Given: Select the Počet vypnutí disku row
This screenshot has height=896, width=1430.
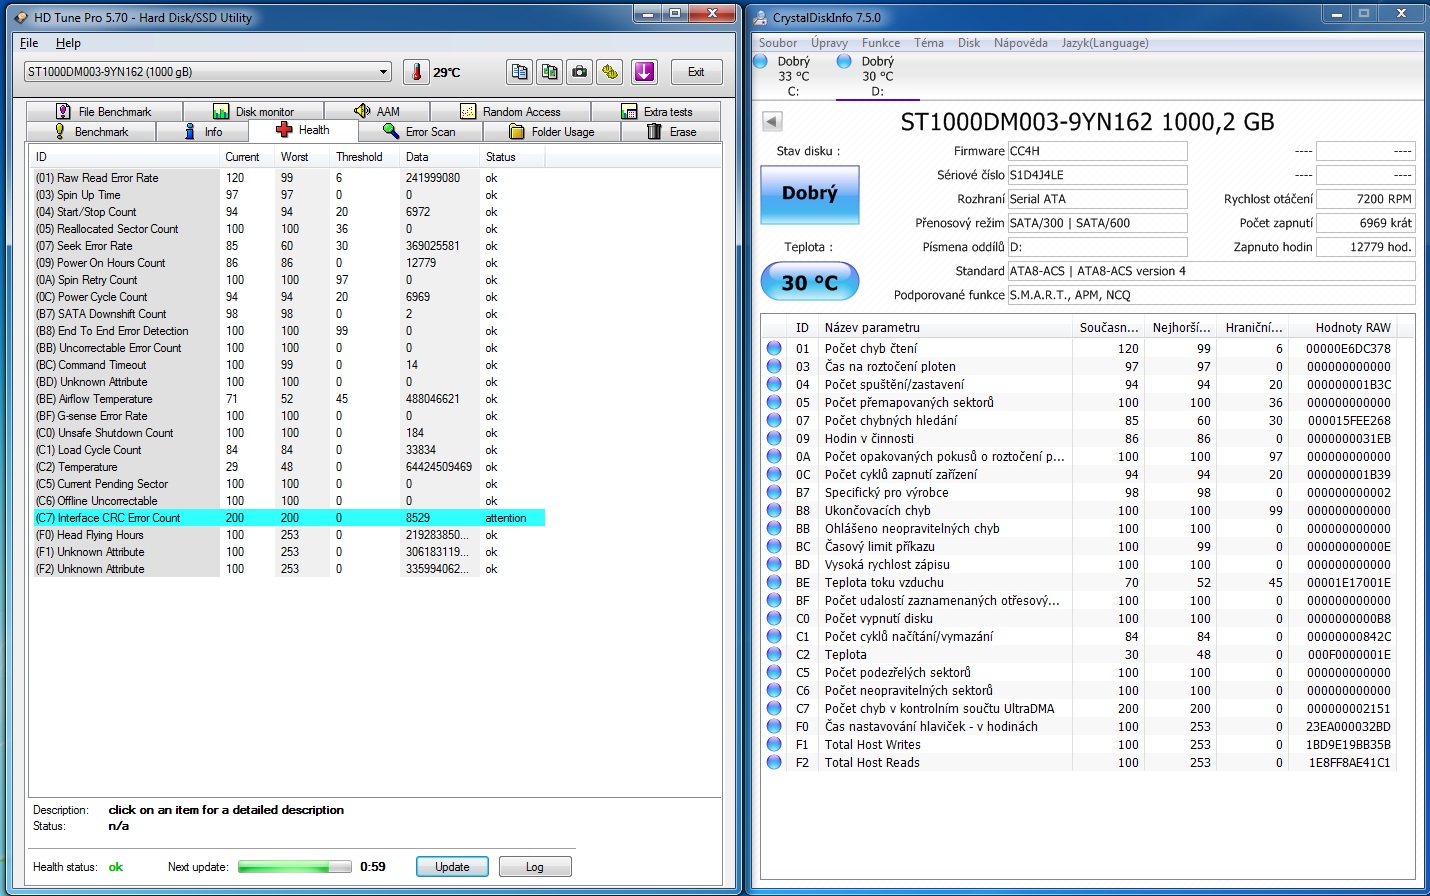Looking at the screenshot, I should 1078,619.
